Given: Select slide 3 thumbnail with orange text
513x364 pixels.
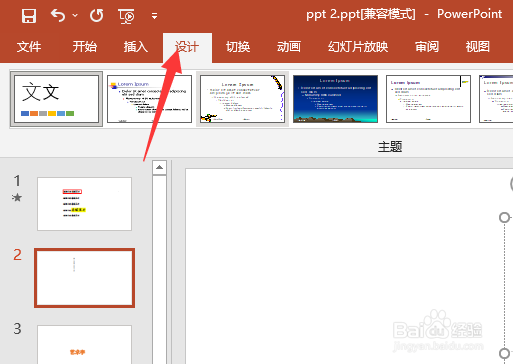Looking at the screenshot, I should tap(84, 345).
